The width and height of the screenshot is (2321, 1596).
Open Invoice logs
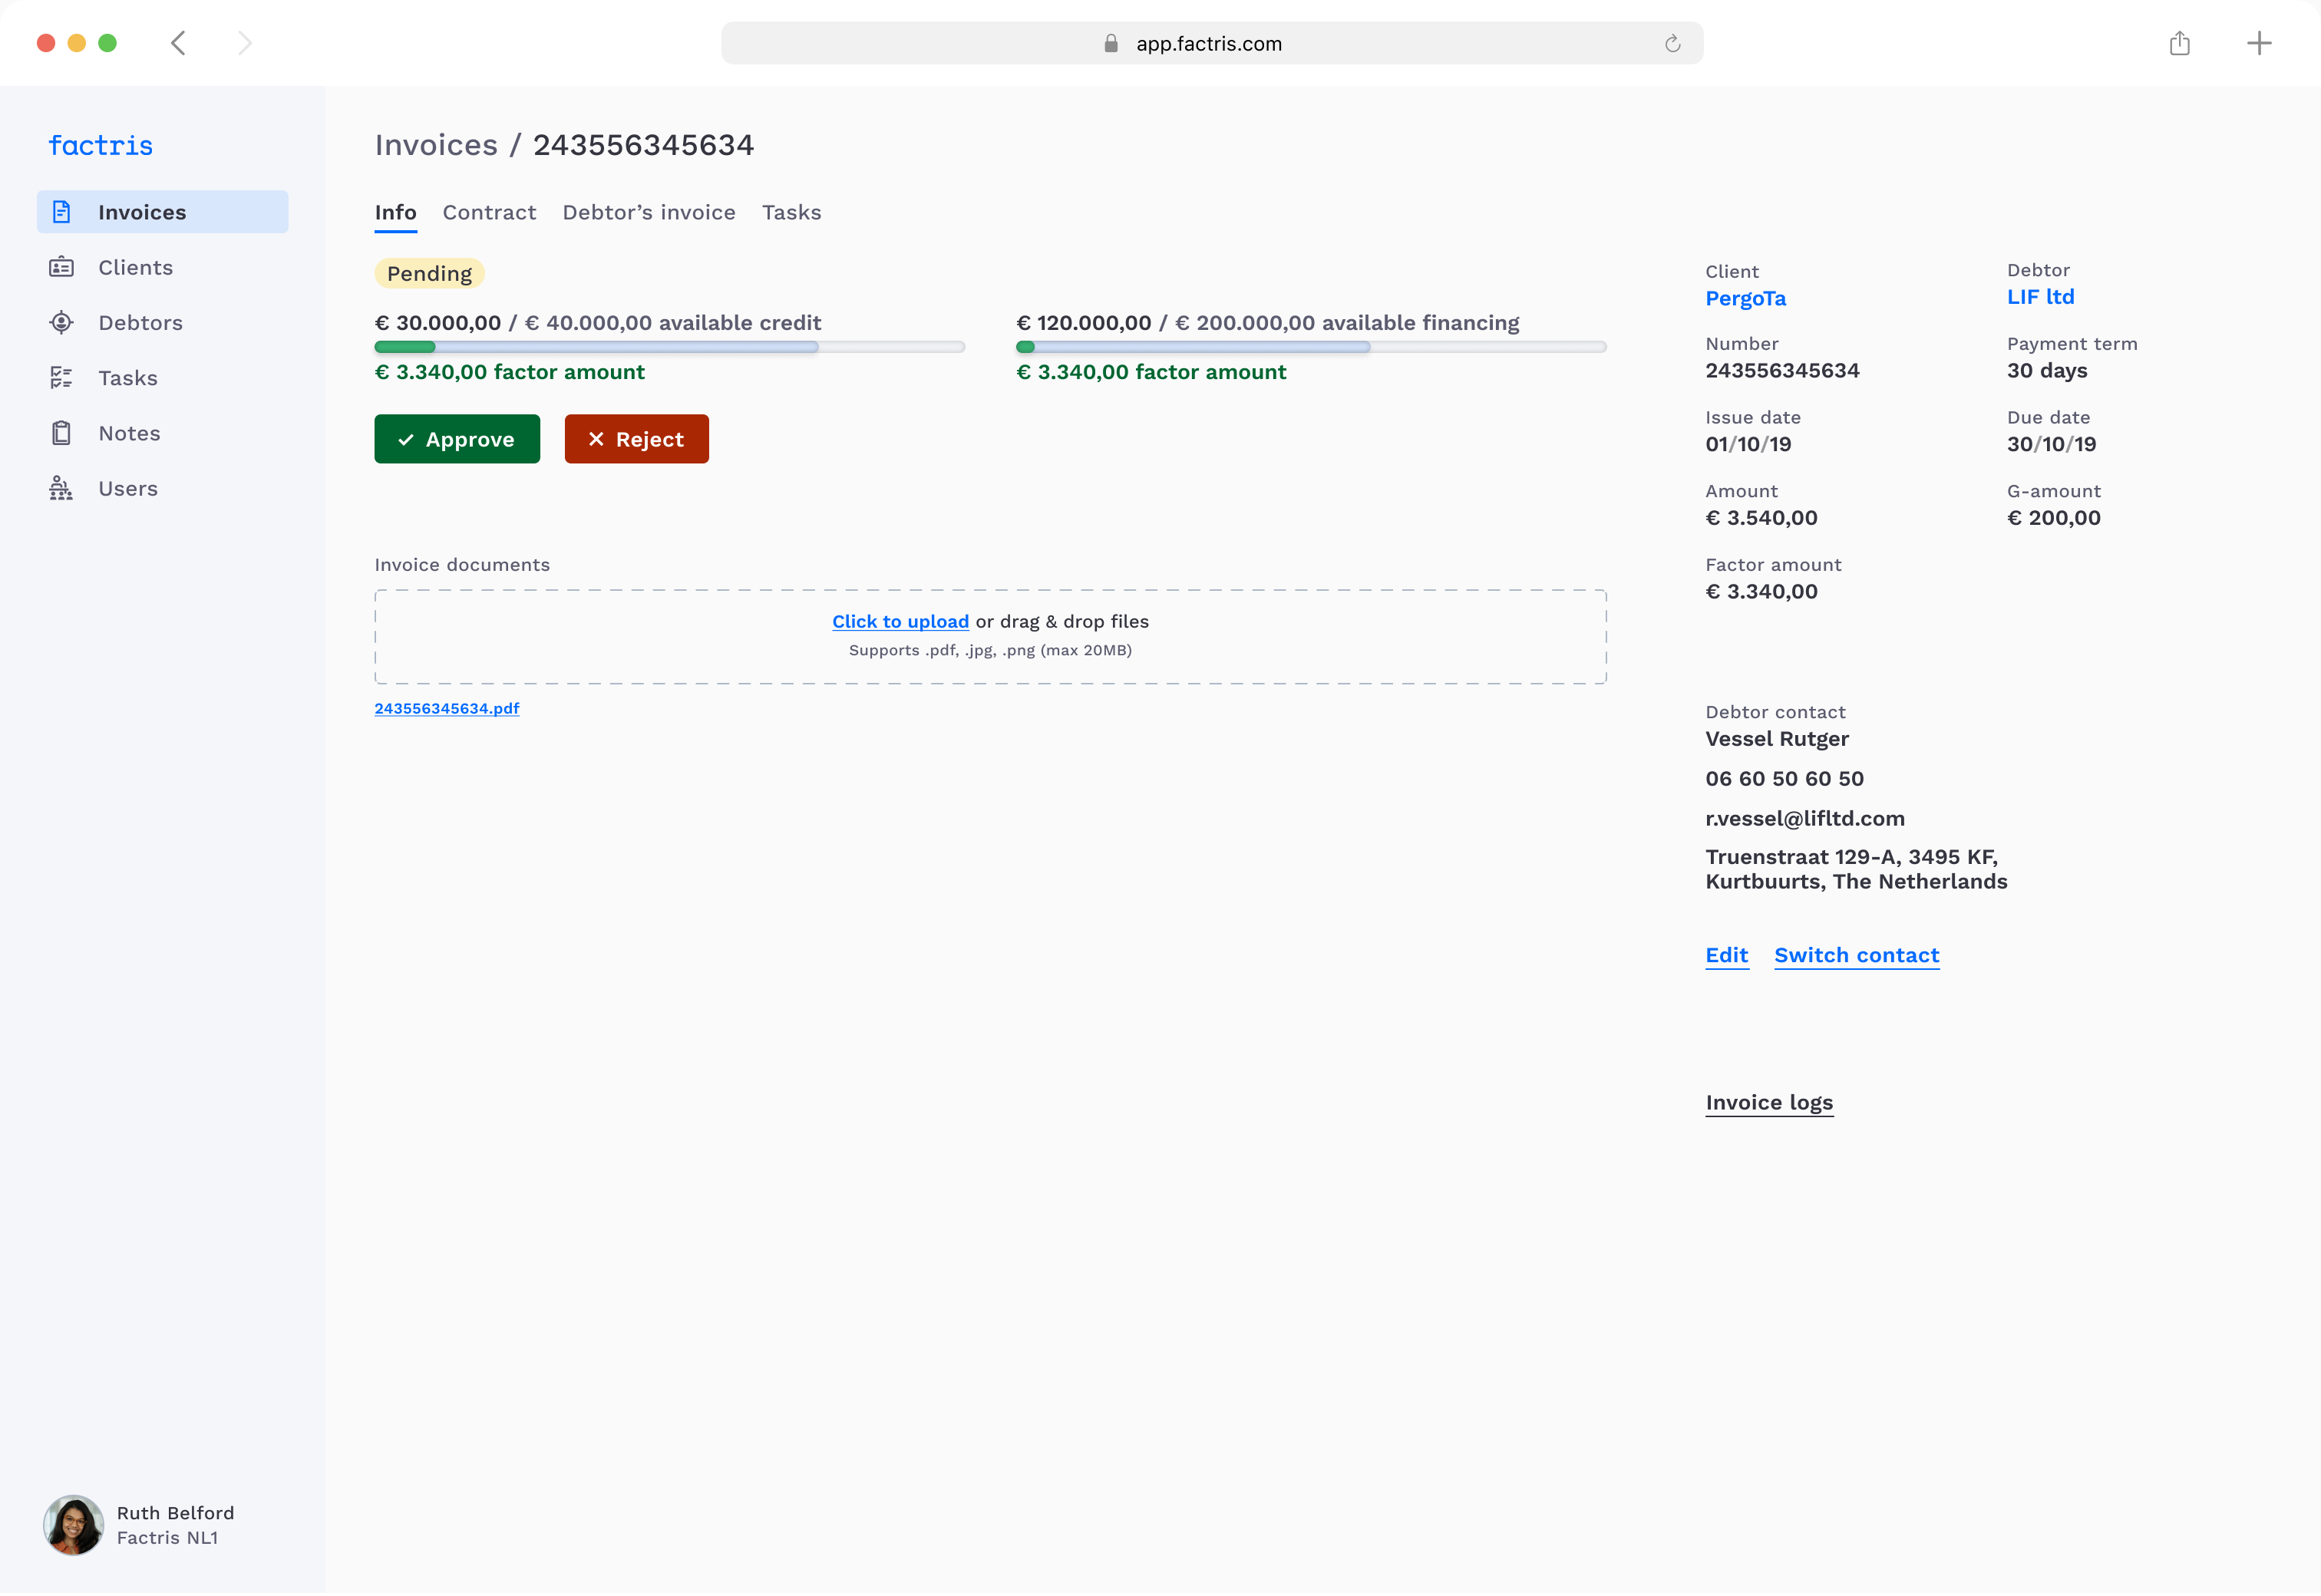tap(1768, 1102)
